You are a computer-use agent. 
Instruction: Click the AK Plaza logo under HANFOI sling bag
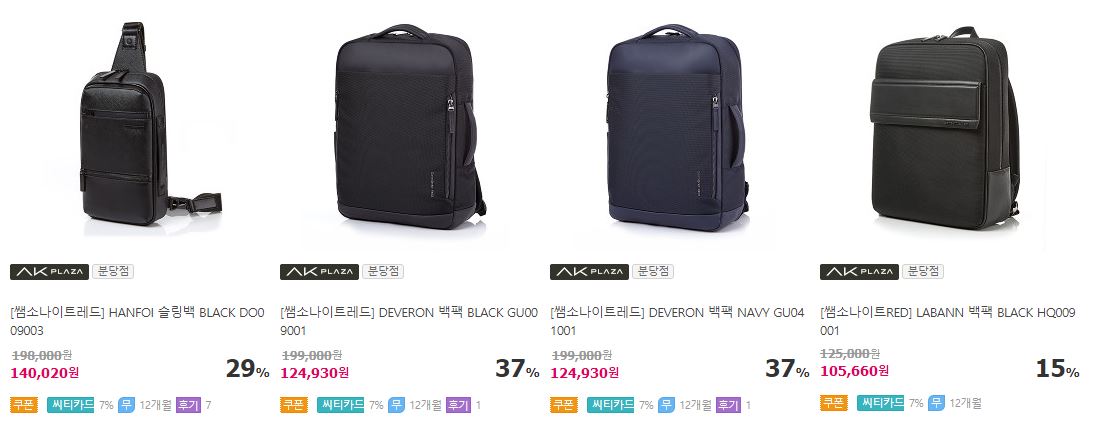tap(49, 272)
